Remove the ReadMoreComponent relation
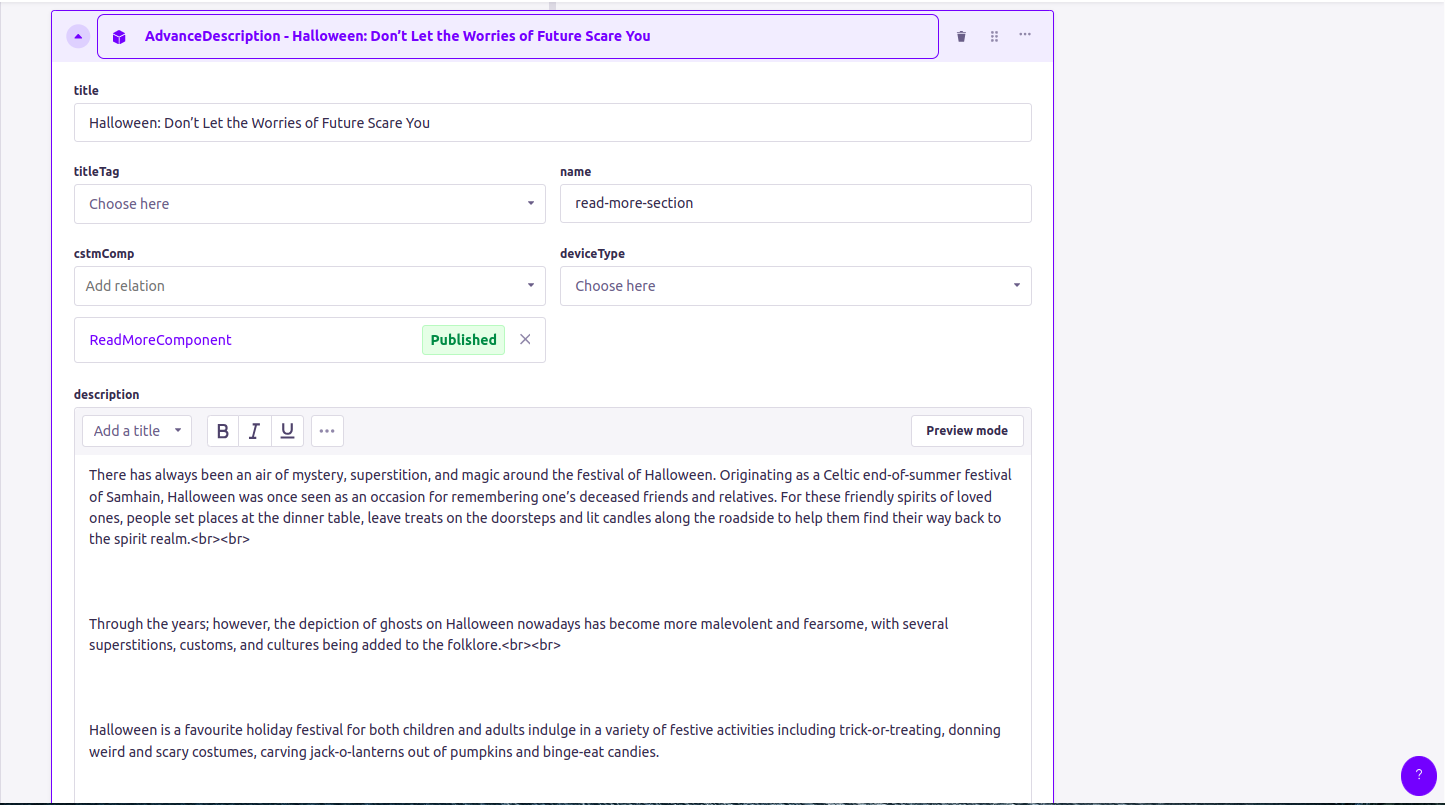The height and width of the screenshot is (805, 1445). pyautogui.click(x=525, y=340)
